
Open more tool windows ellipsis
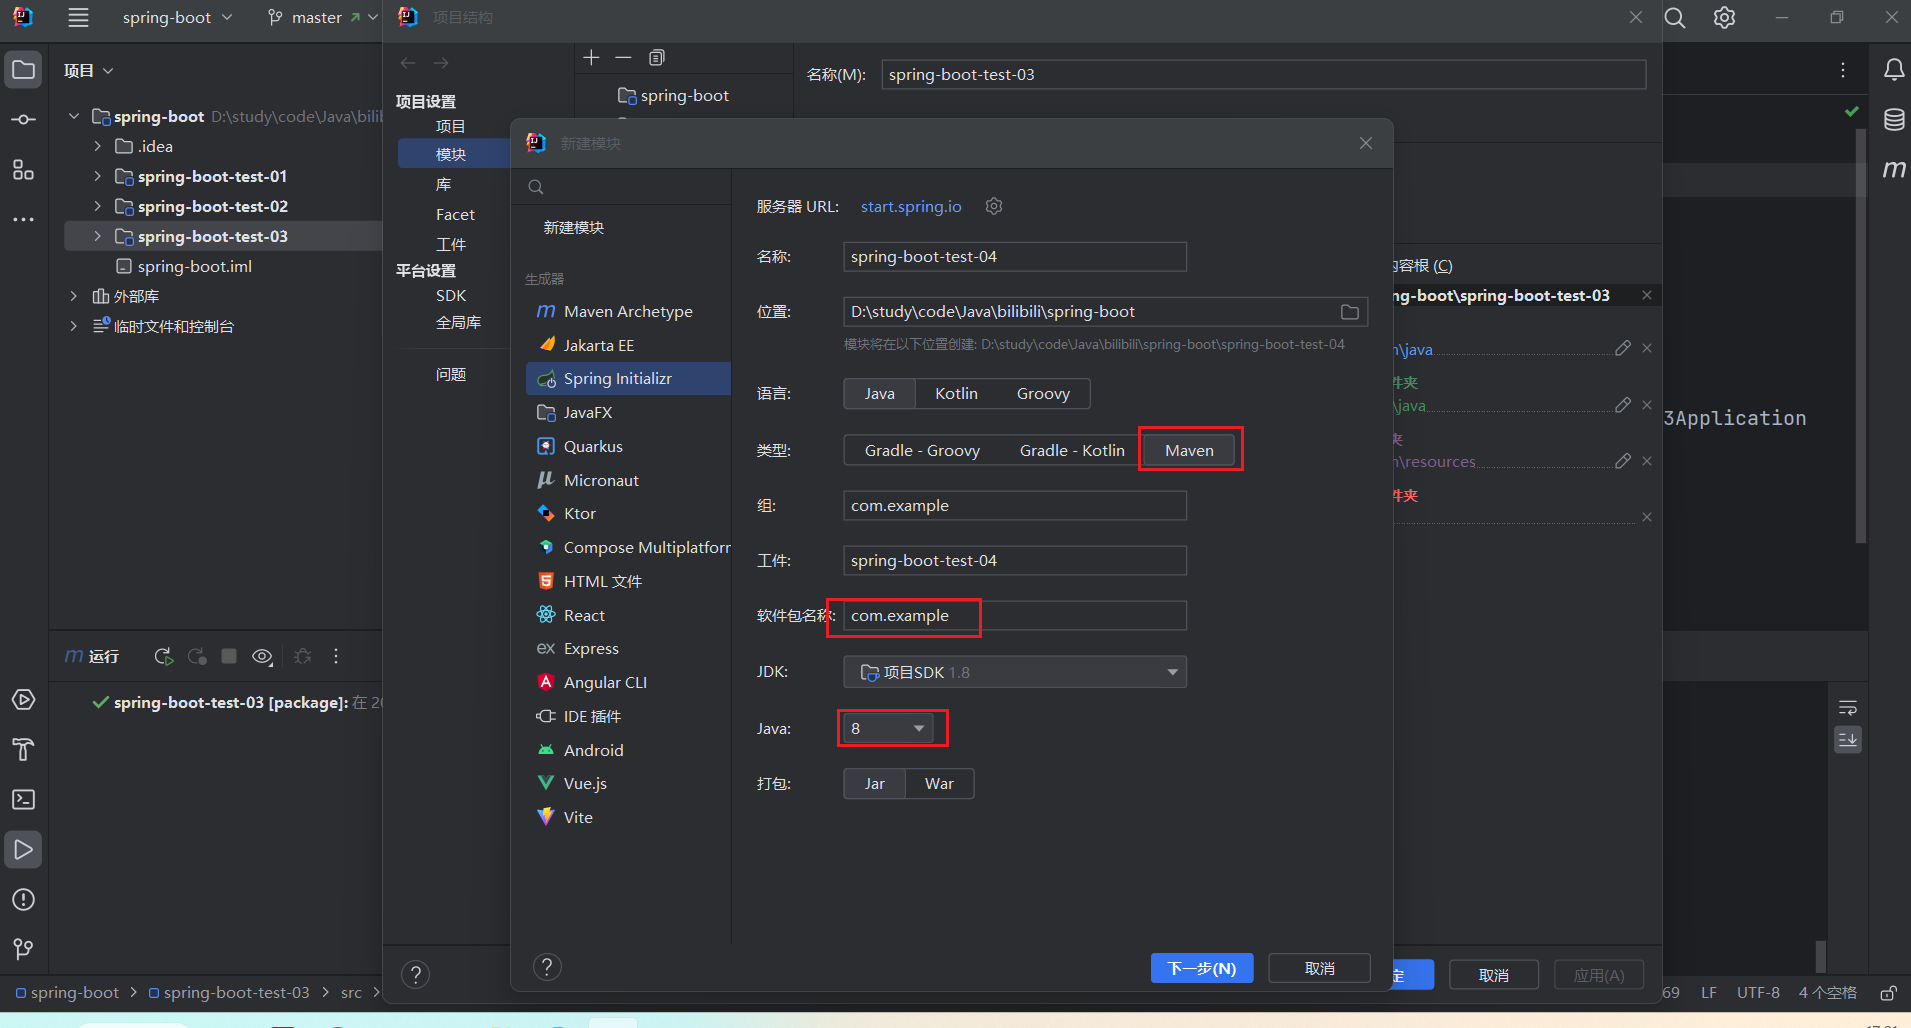point(23,219)
